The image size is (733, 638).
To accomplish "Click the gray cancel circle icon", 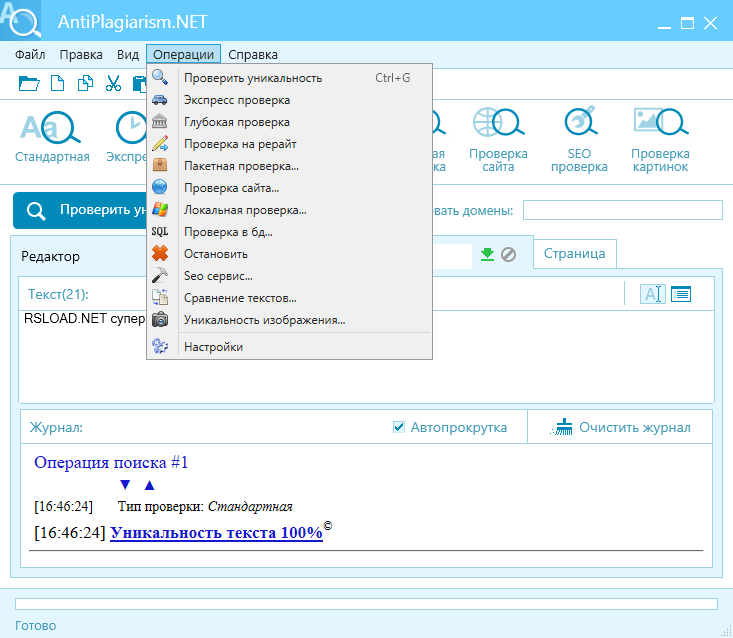I will click(508, 254).
